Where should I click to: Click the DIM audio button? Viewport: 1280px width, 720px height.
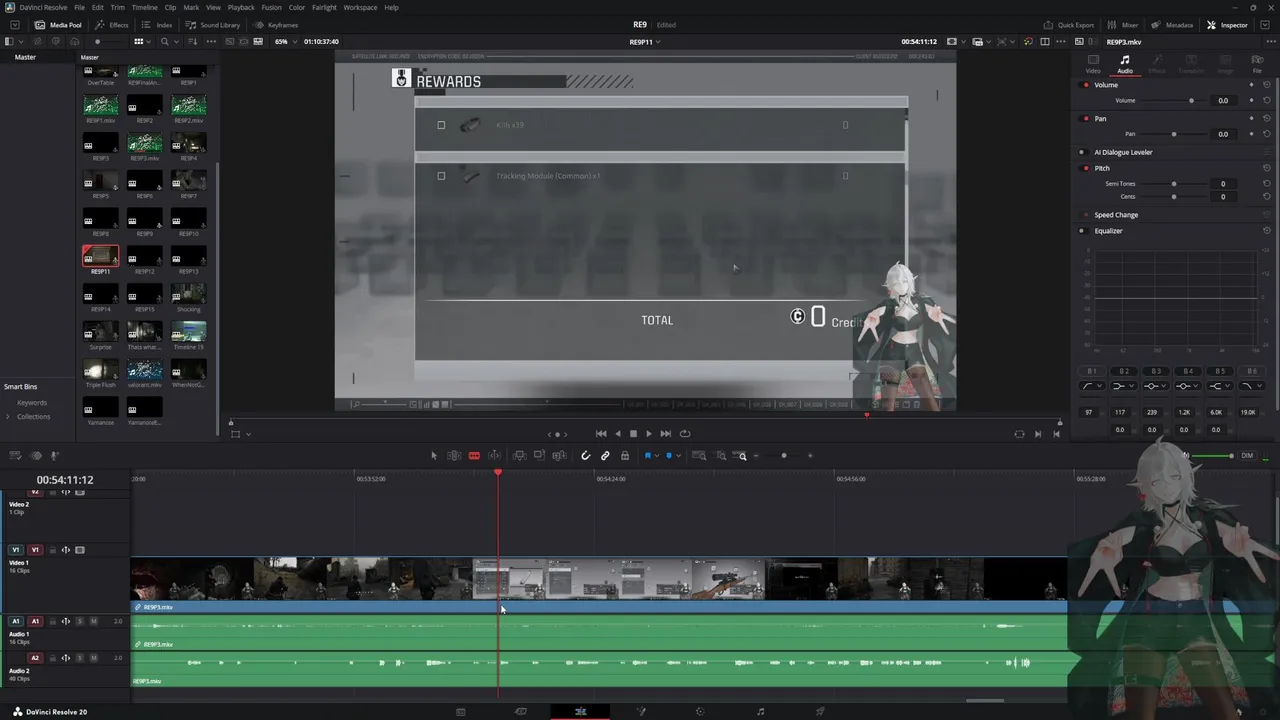pyautogui.click(x=1247, y=456)
